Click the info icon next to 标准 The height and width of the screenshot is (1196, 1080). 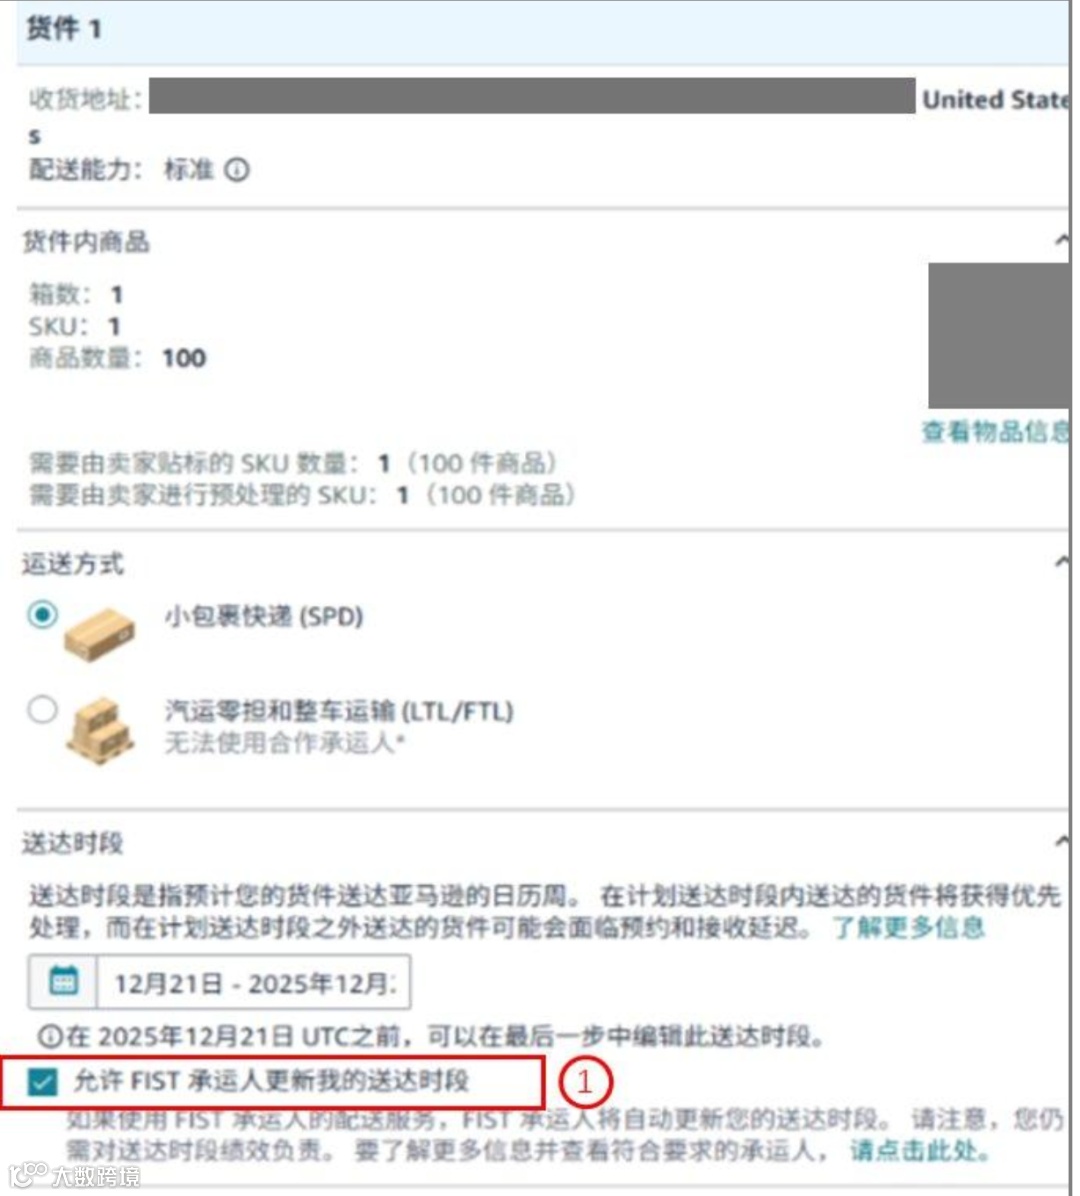coord(237,170)
